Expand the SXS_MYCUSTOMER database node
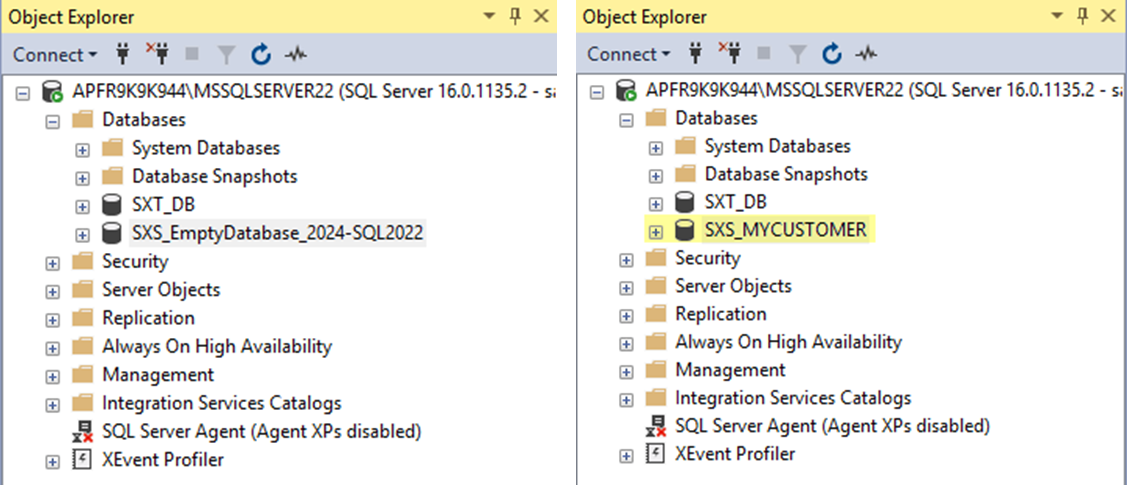The image size is (1127, 485). (656, 231)
